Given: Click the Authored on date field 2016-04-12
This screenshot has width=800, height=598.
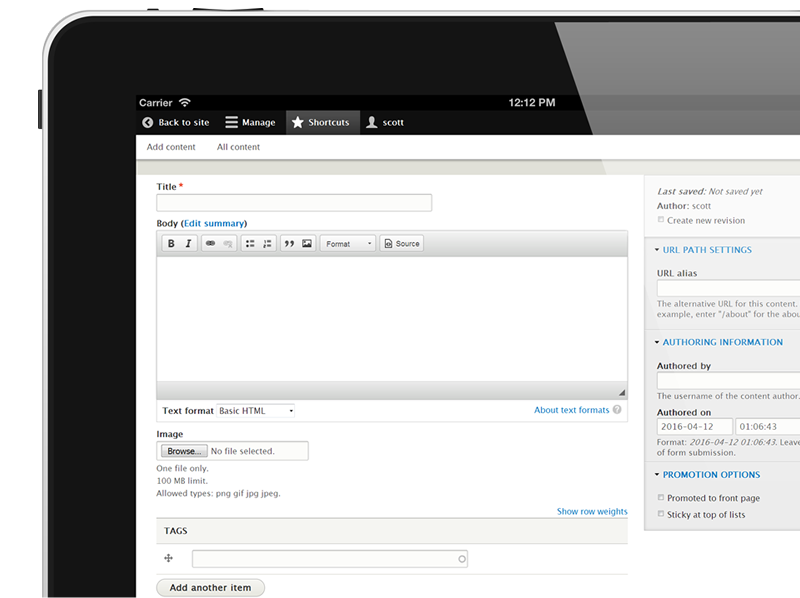Looking at the screenshot, I should pyautogui.click(x=695, y=427).
